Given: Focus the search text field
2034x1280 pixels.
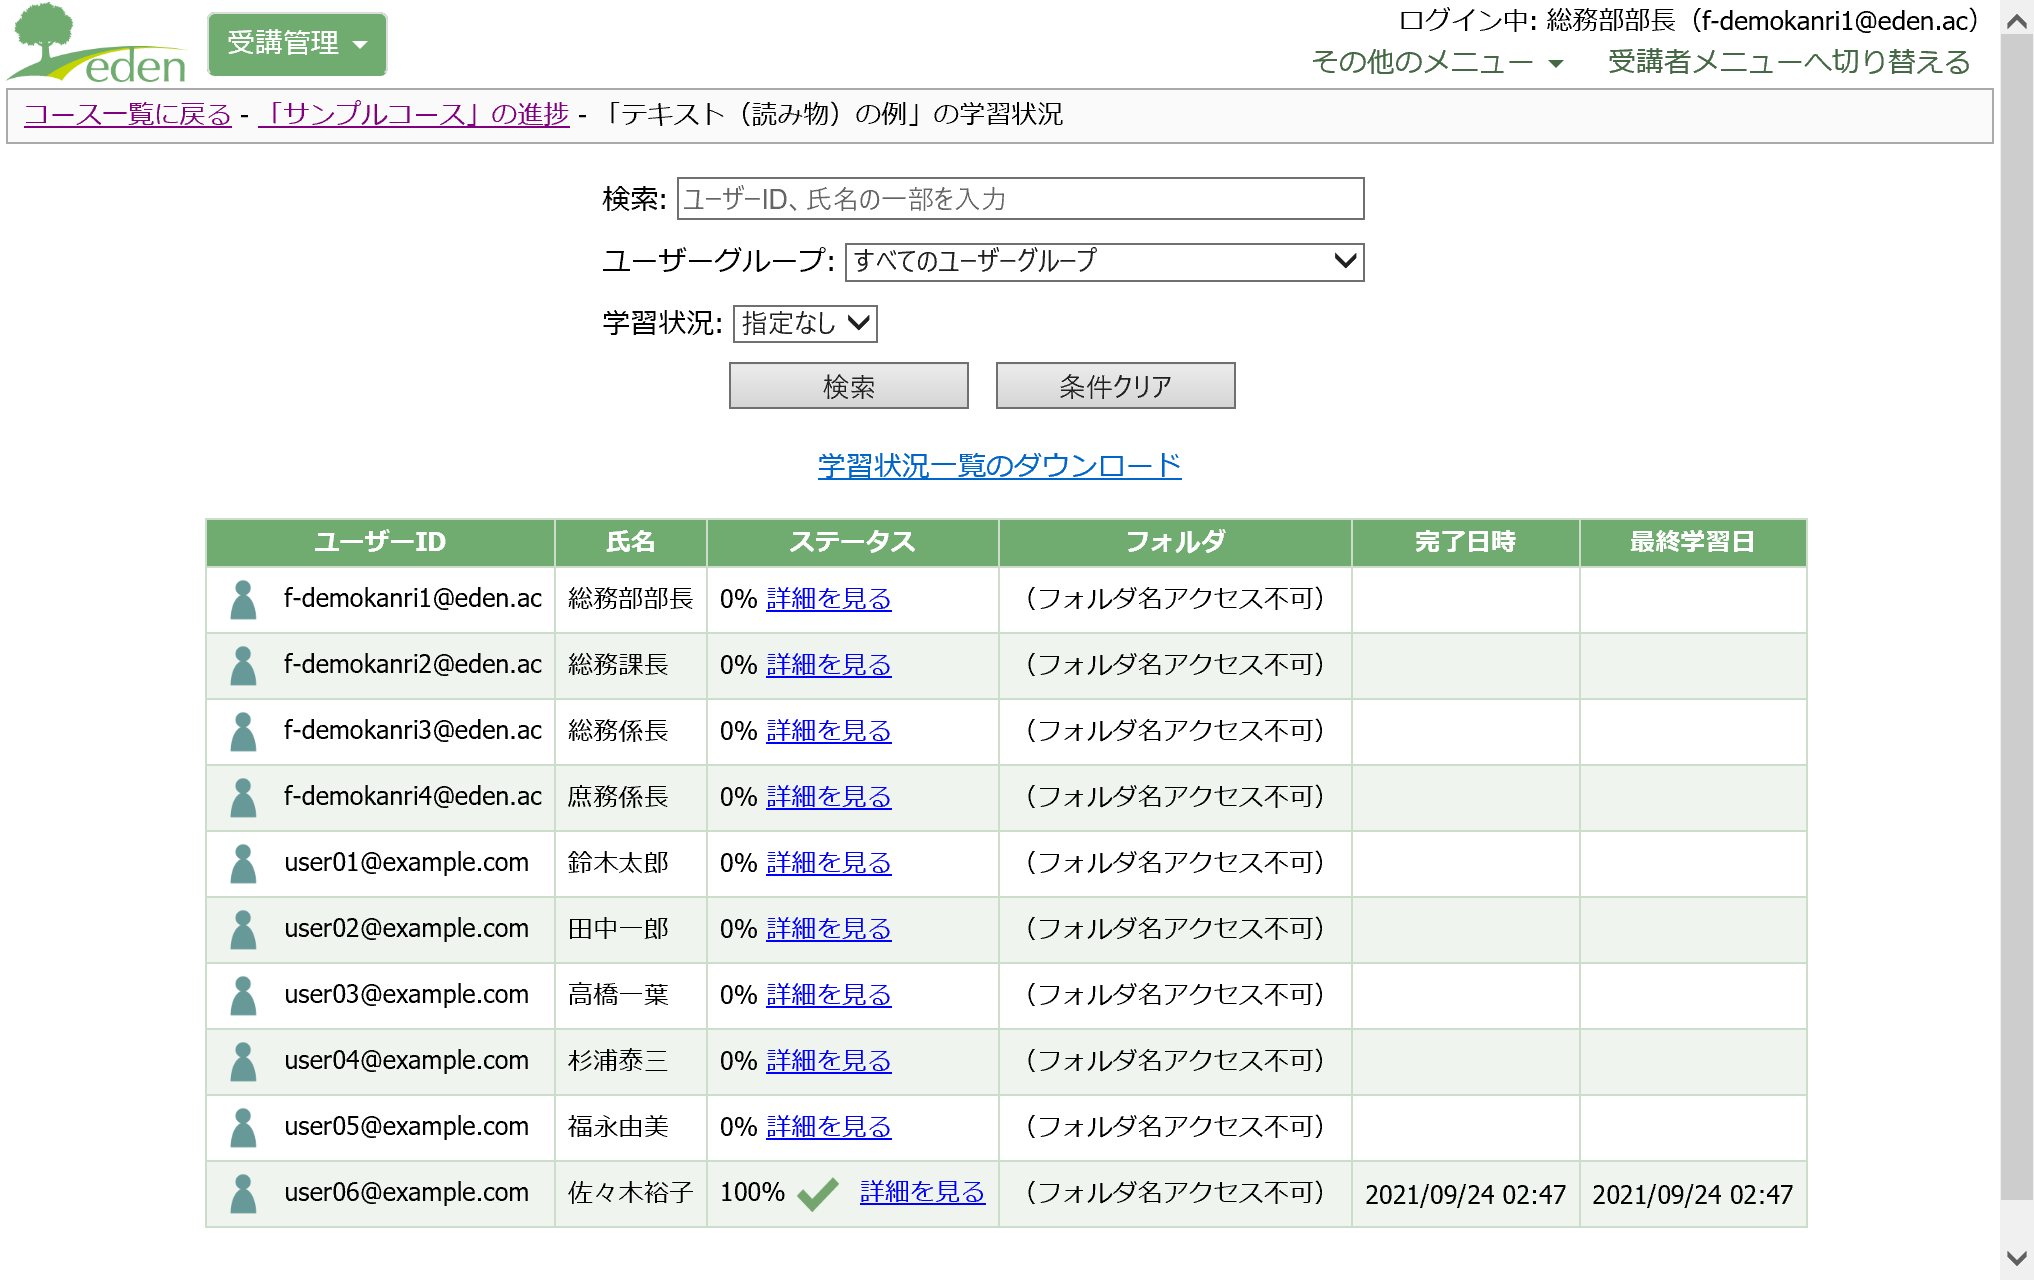Looking at the screenshot, I should coord(1021,199).
